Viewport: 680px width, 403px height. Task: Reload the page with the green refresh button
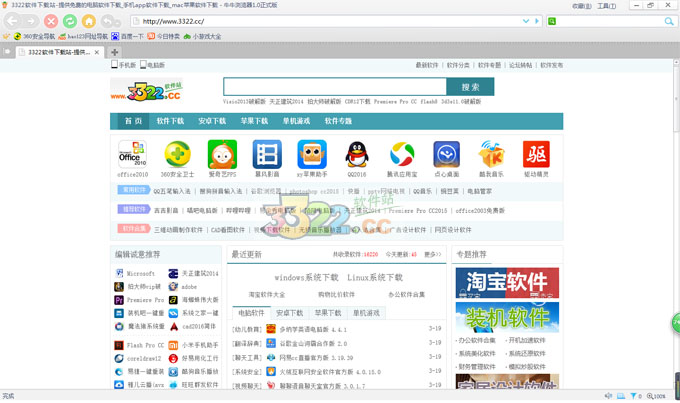point(70,21)
